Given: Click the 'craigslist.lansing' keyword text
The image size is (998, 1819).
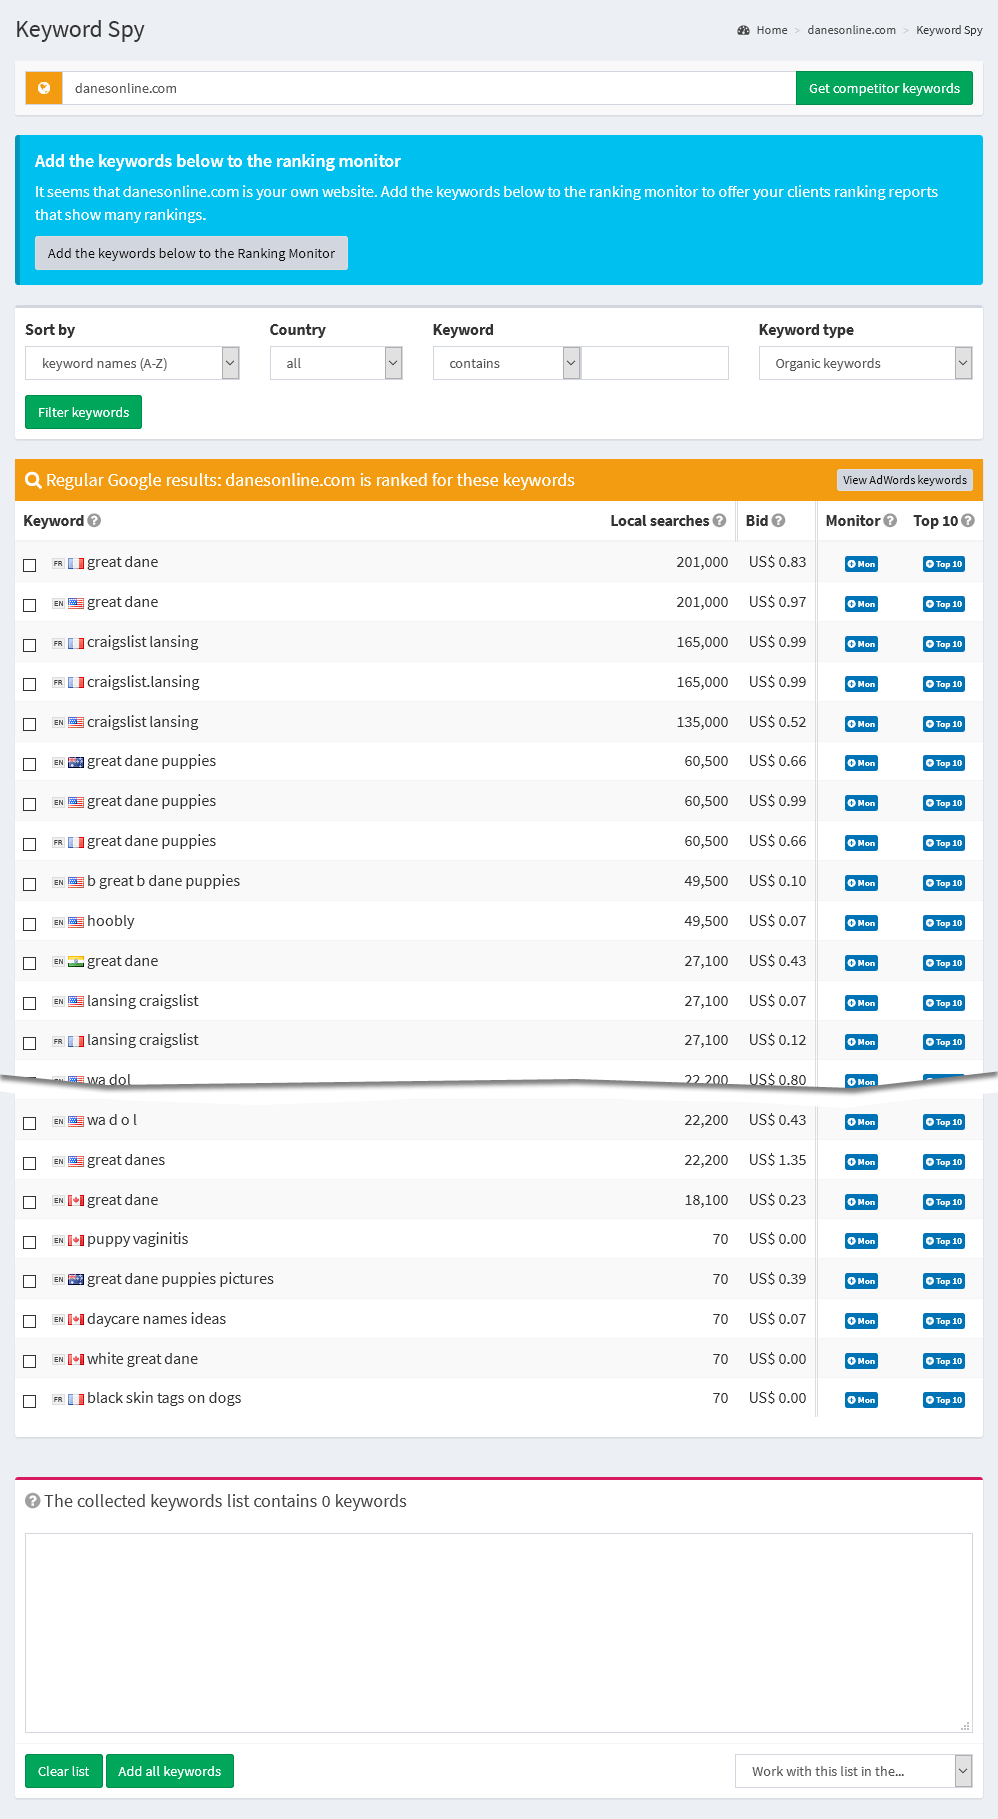Looking at the screenshot, I should tap(143, 682).
